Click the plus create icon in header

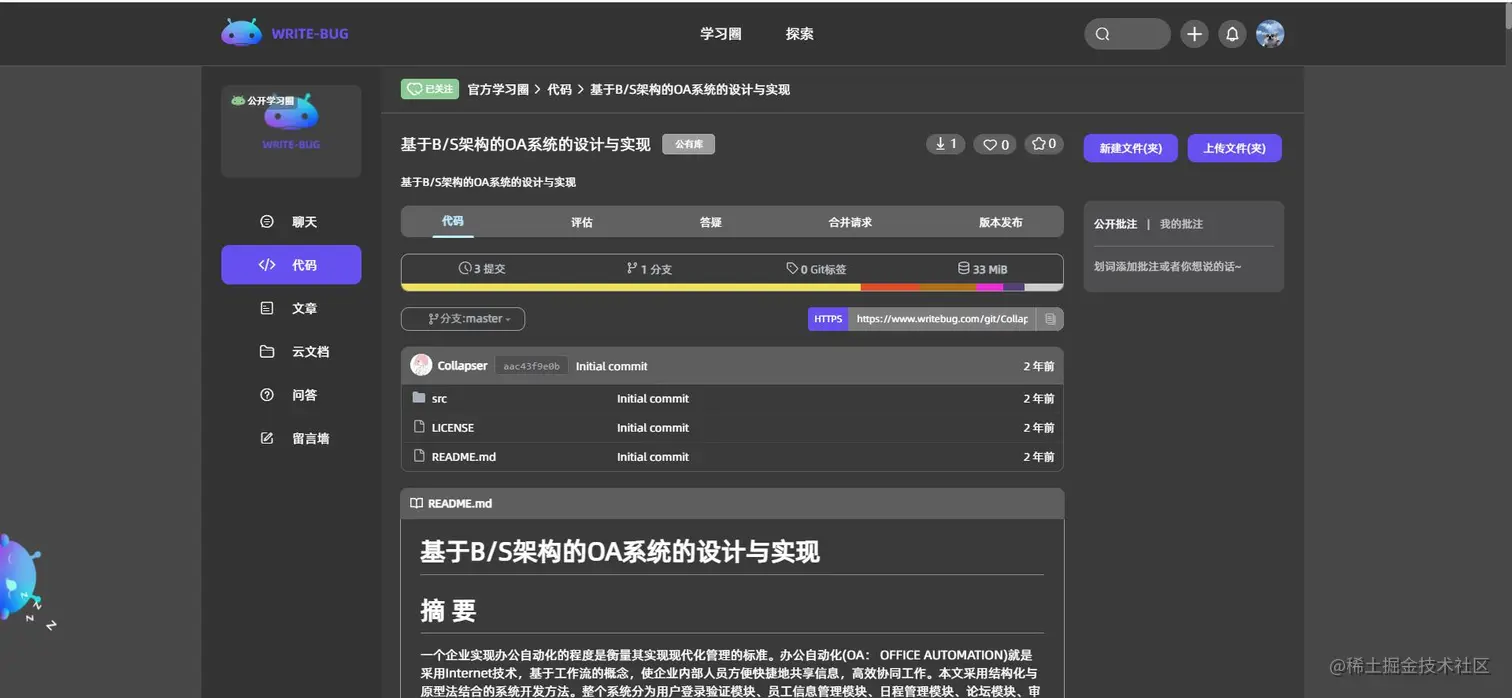click(1194, 34)
